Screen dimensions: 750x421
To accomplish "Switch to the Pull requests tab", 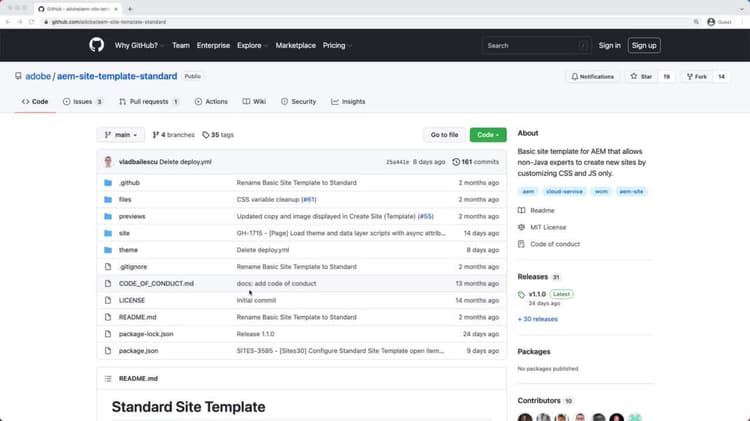I will point(149,101).
